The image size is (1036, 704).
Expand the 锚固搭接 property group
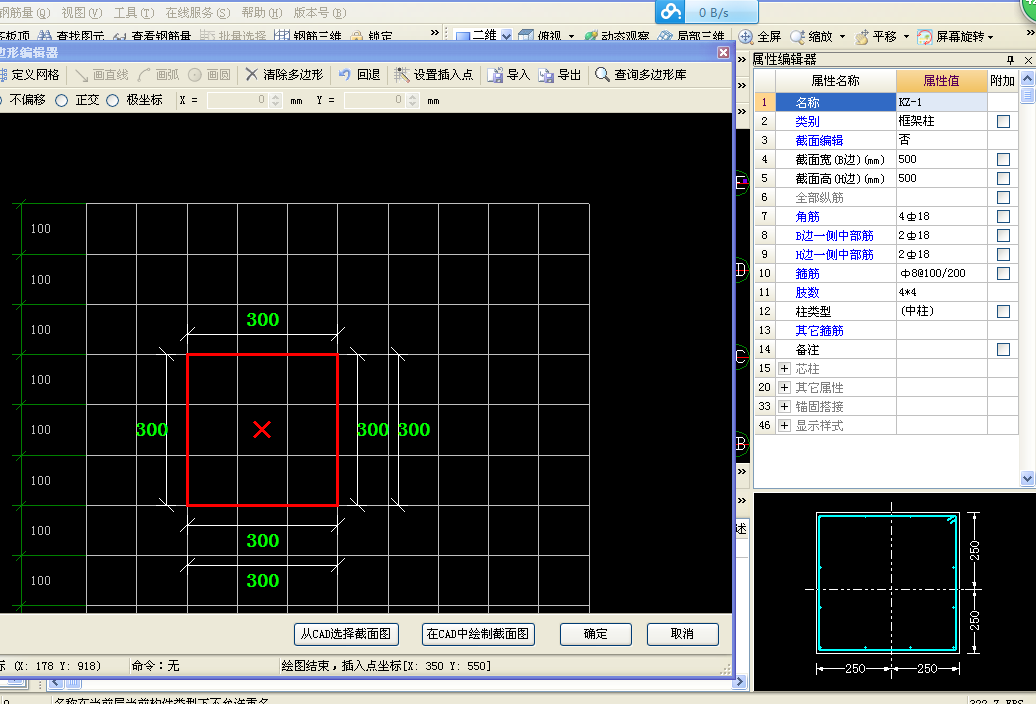784,406
